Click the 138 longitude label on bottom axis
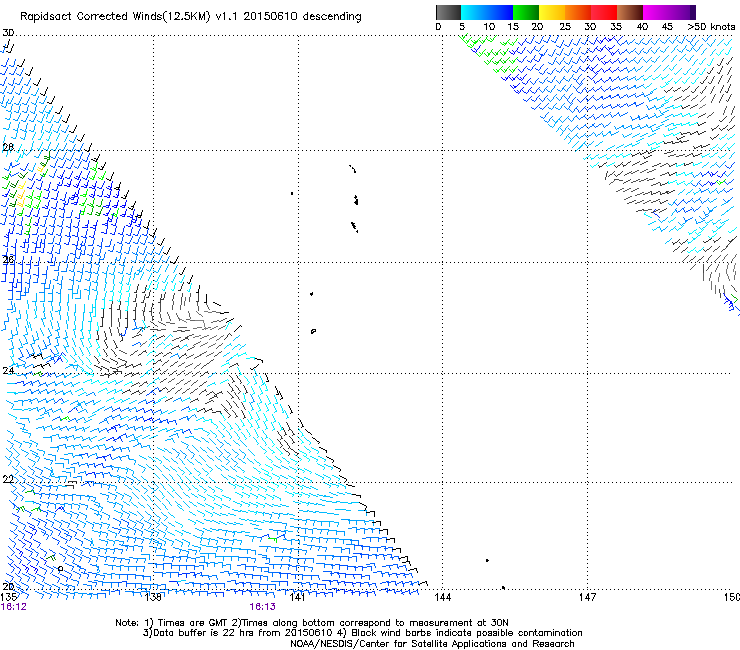This screenshot has height=650, width=740. click(x=153, y=597)
